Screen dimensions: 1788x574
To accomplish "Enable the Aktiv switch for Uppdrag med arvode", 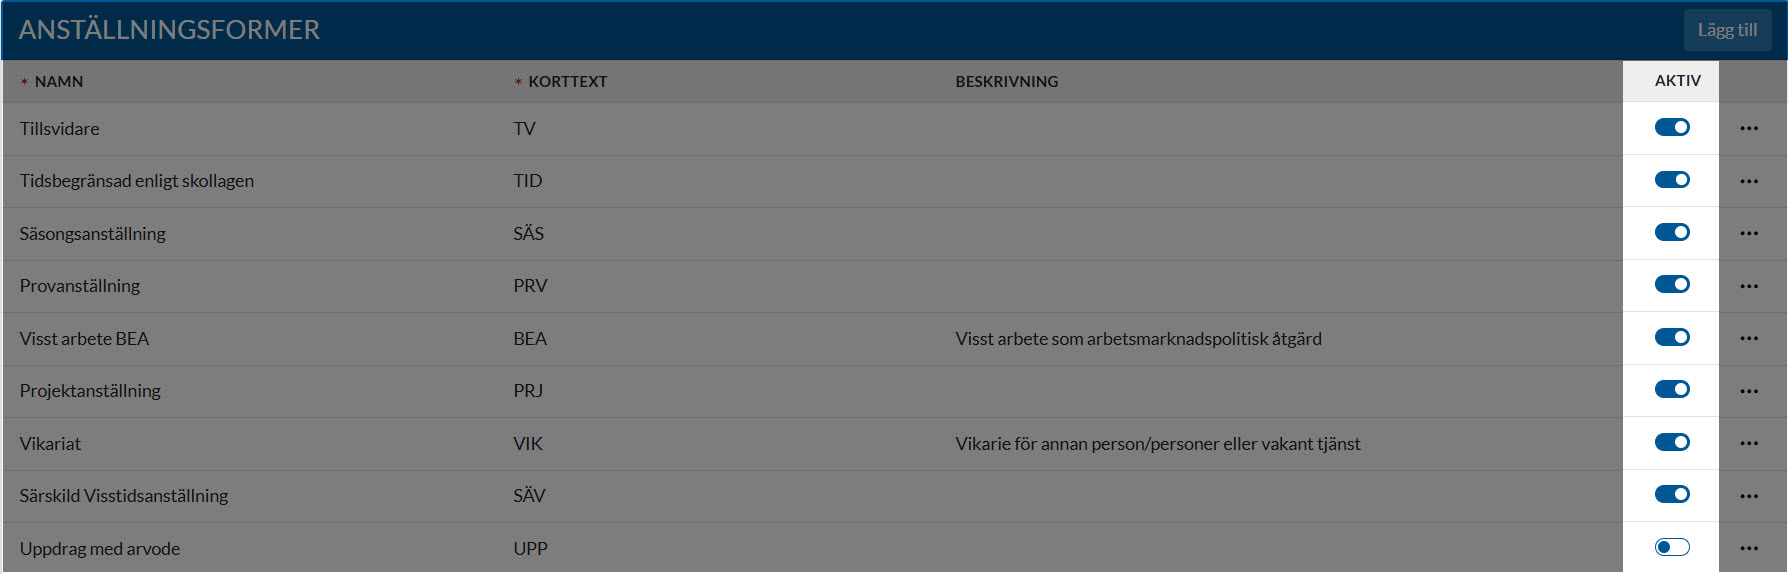I will [x=1672, y=547].
